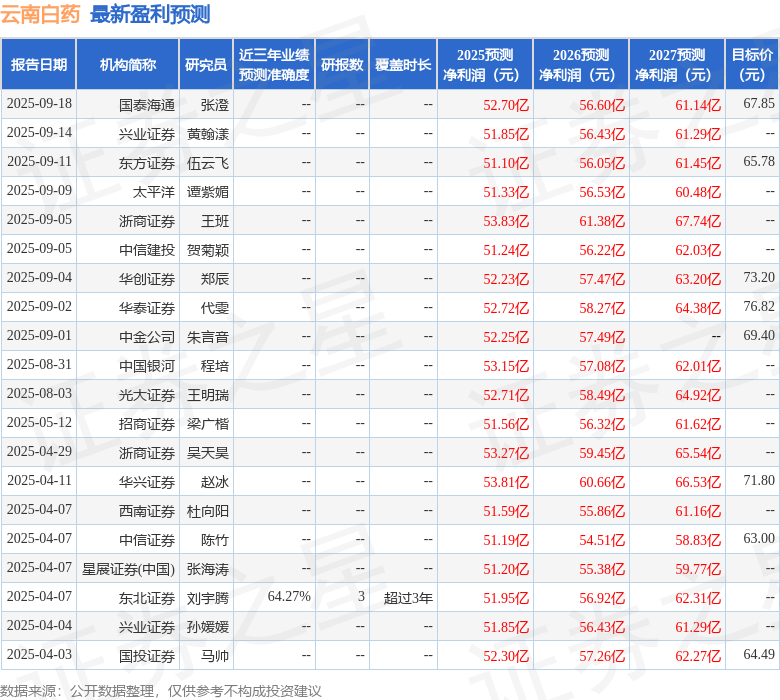Select researcher 马帅
The height and width of the screenshot is (700, 780).
(215, 656)
